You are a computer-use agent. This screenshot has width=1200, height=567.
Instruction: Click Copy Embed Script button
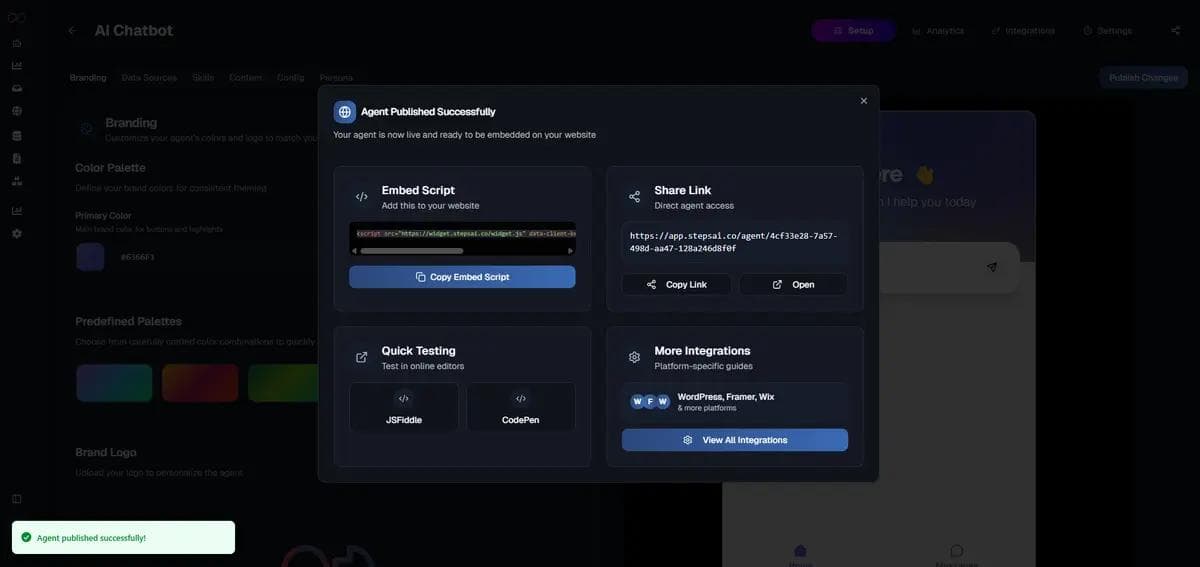click(462, 277)
